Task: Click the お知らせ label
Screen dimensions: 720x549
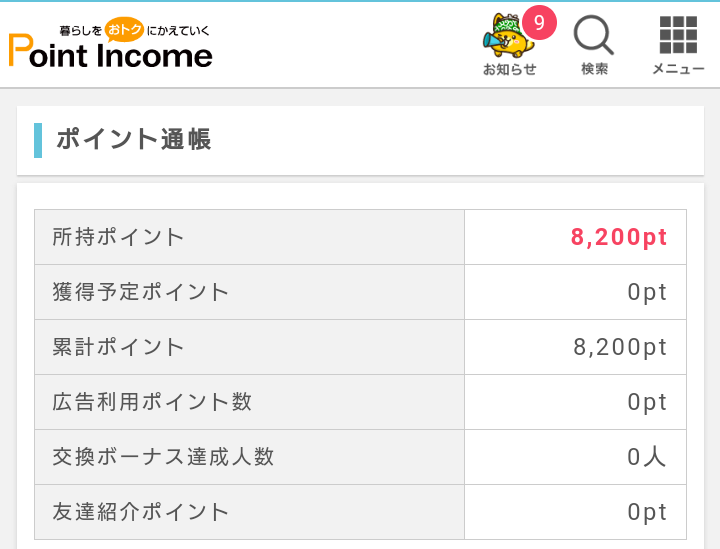Action: pyautogui.click(x=509, y=69)
